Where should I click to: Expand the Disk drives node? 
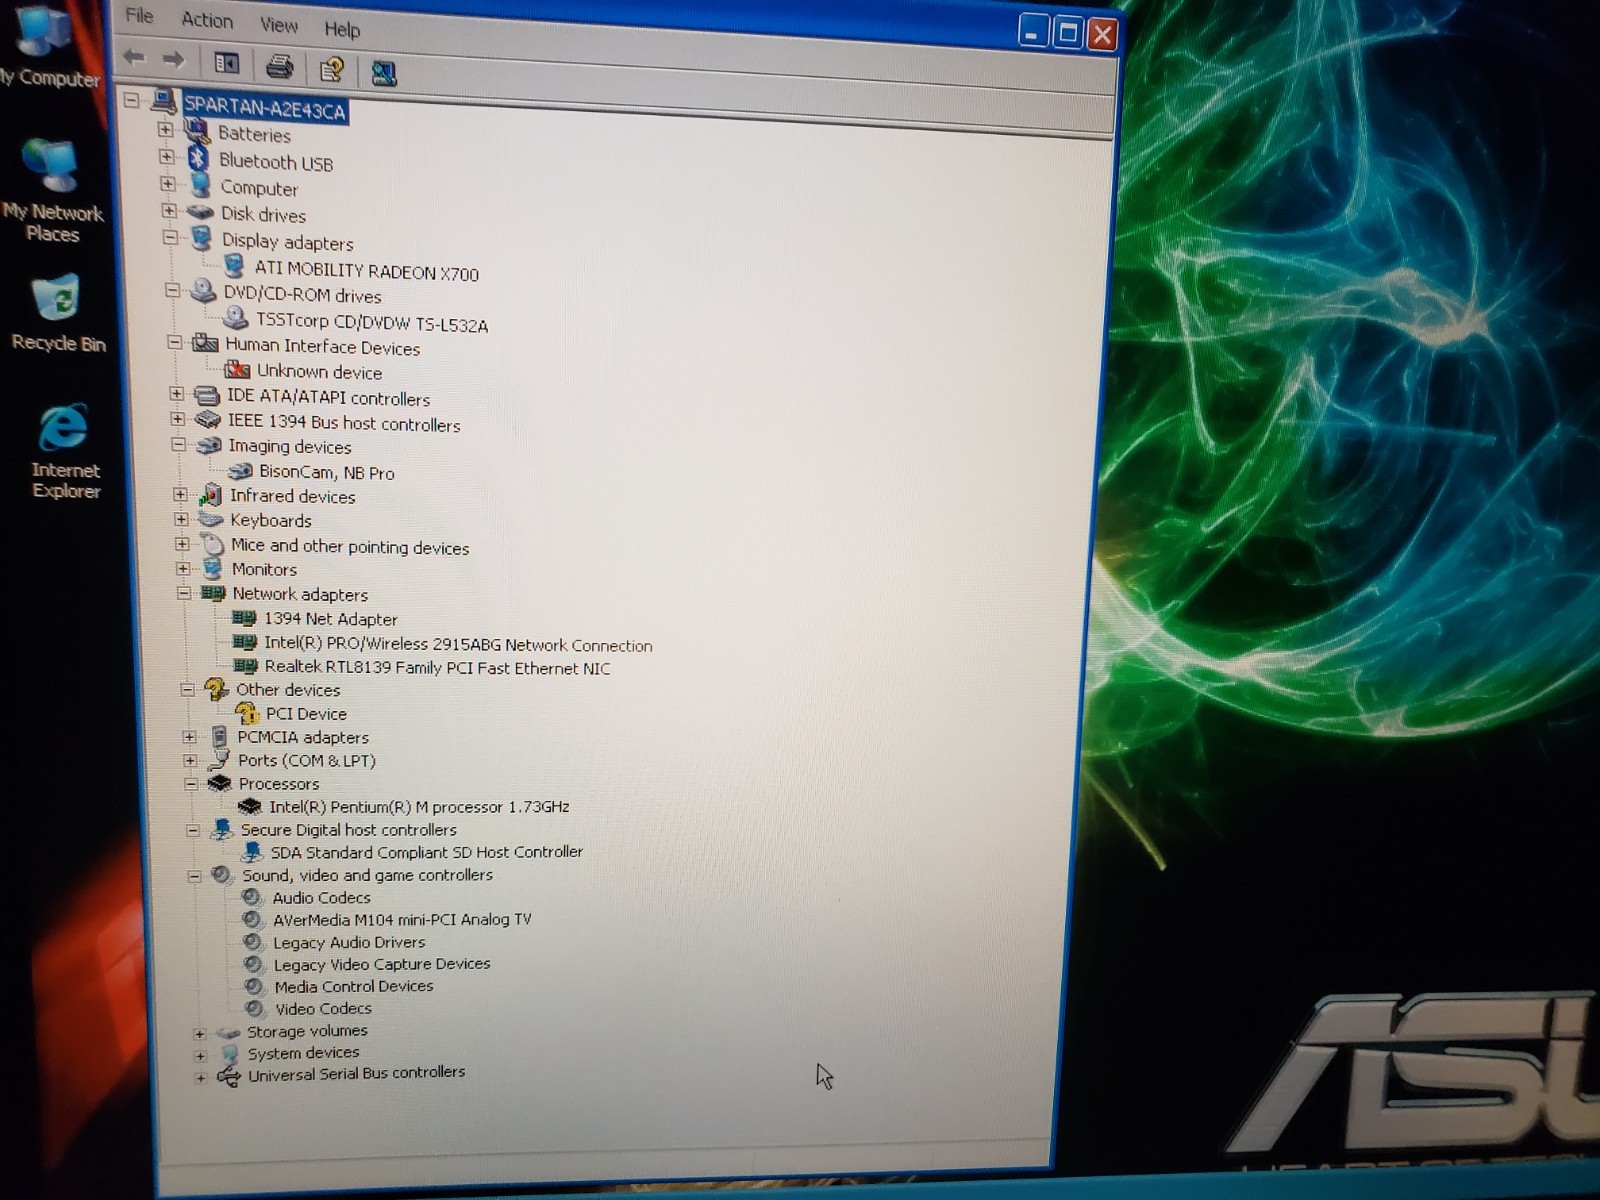(x=169, y=211)
